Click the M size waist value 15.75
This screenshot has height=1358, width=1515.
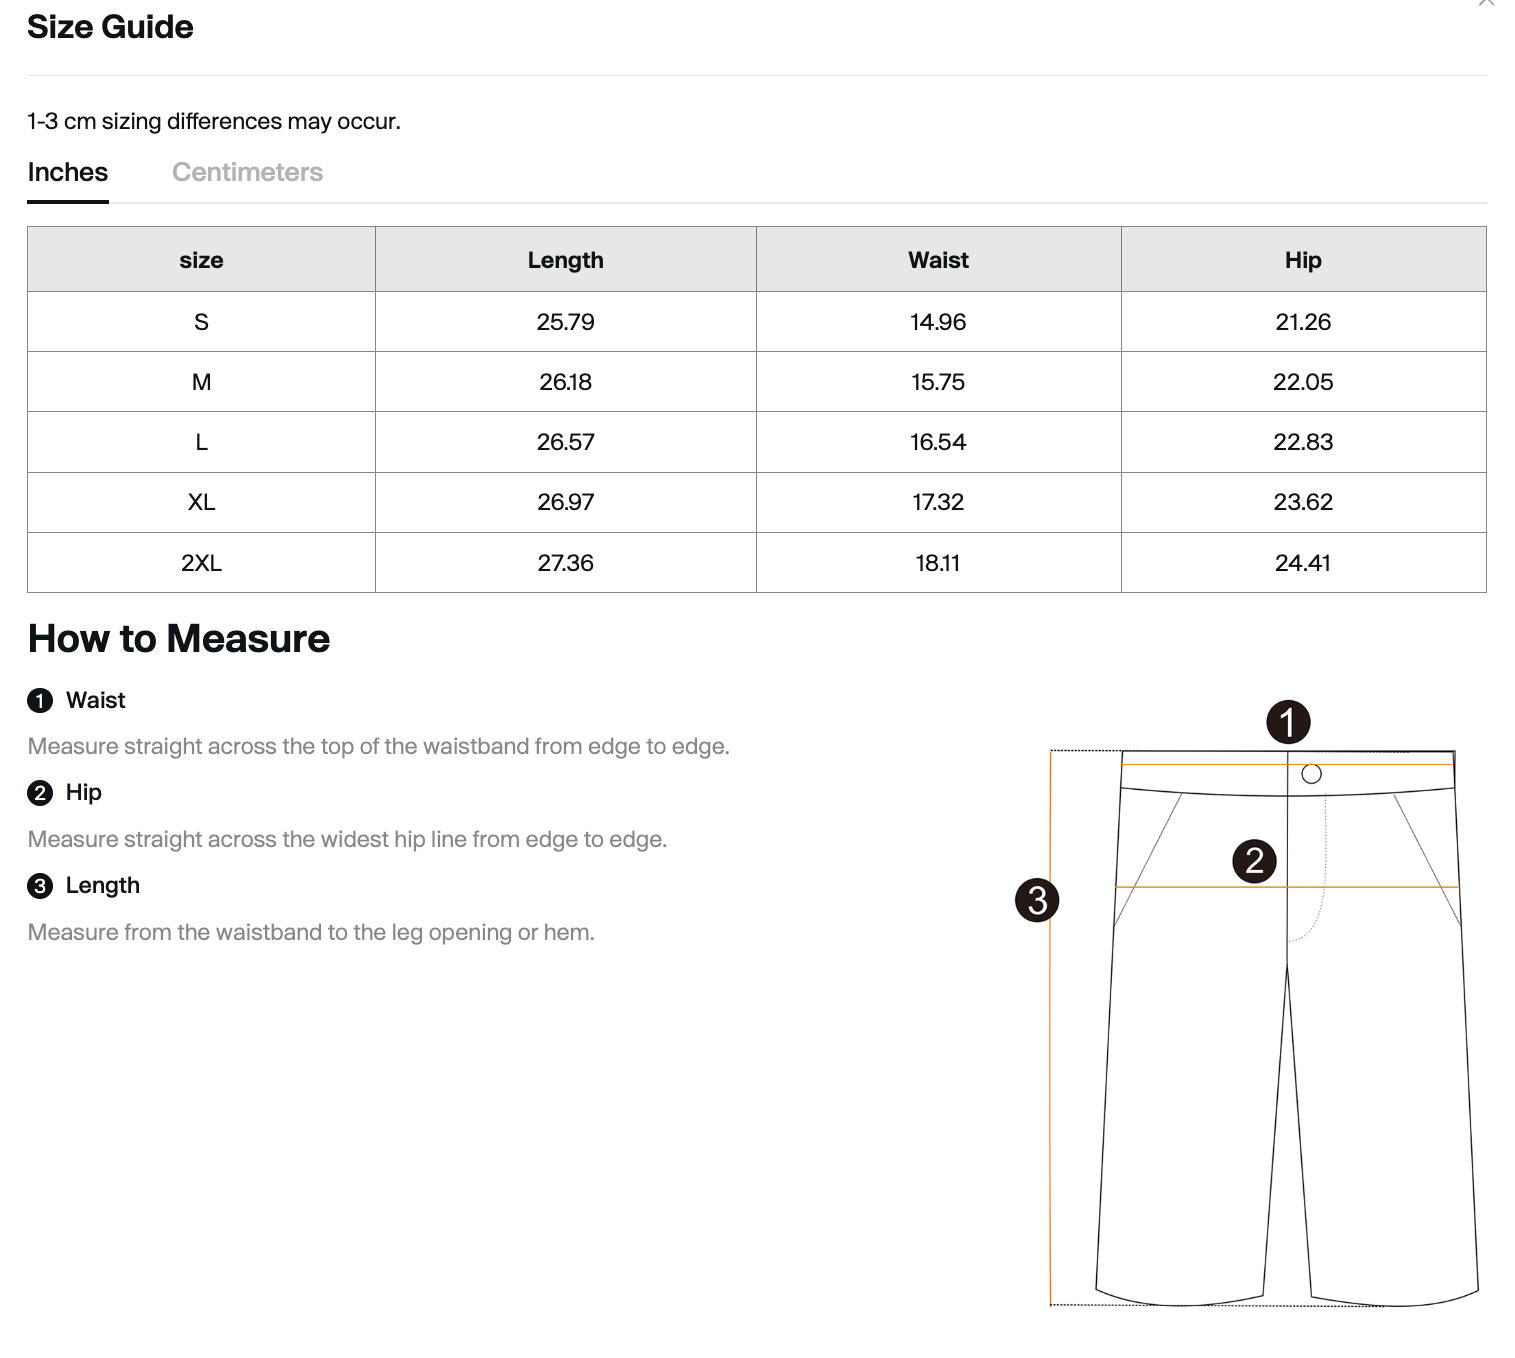tap(938, 382)
